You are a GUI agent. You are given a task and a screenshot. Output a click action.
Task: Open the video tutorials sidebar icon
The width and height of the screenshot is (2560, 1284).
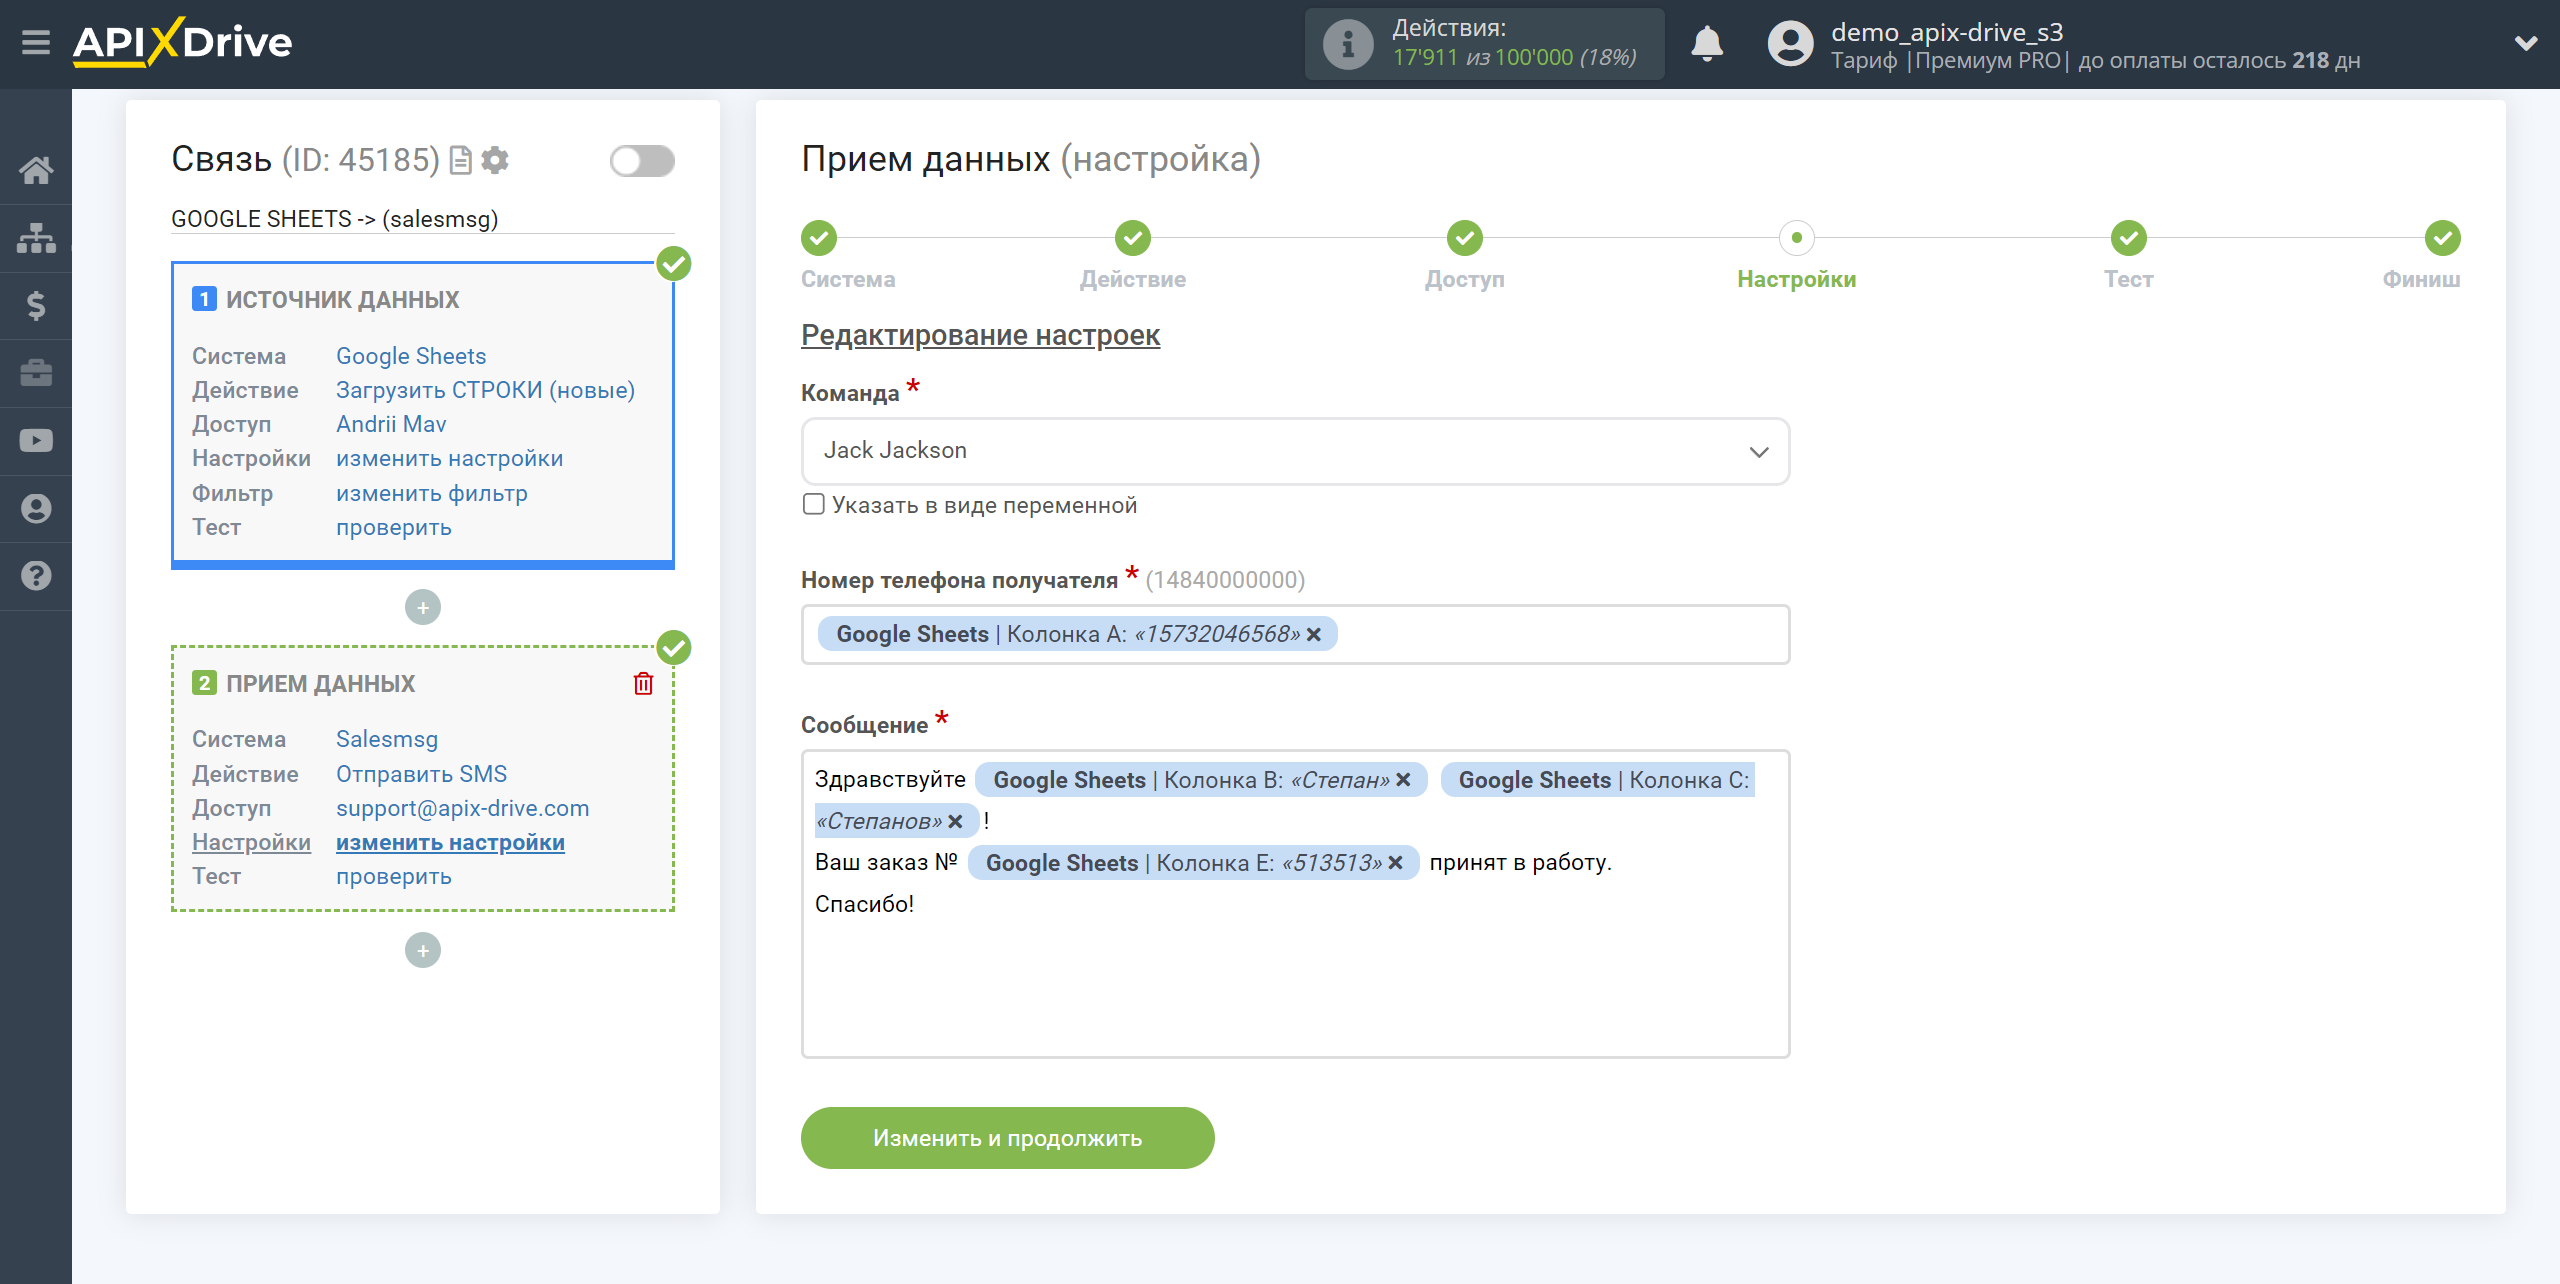tap(36, 441)
